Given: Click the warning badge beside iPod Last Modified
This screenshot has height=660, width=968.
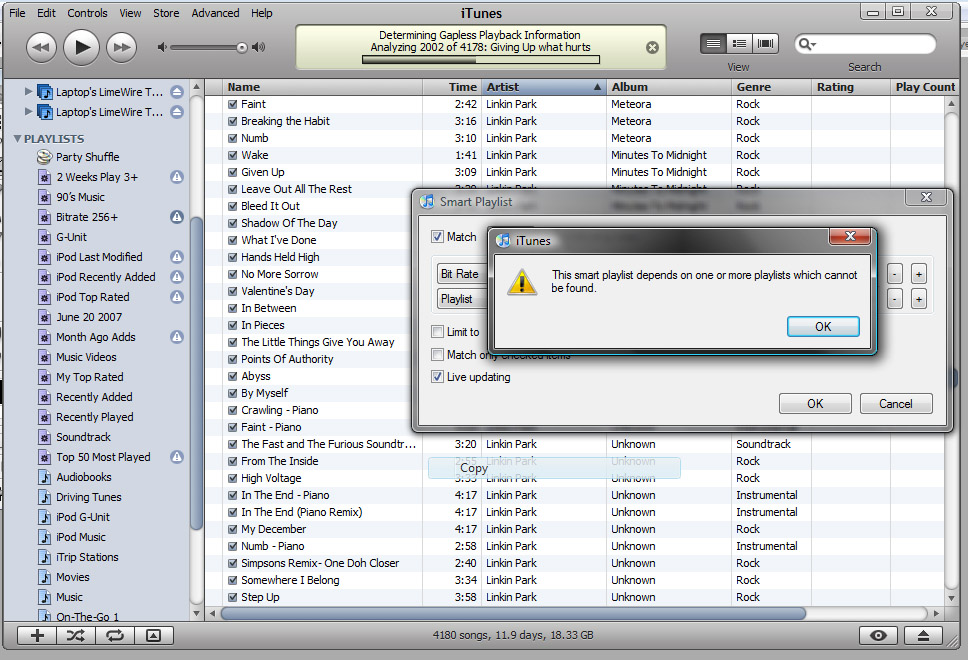Looking at the screenshot, I should pos(177,257).
